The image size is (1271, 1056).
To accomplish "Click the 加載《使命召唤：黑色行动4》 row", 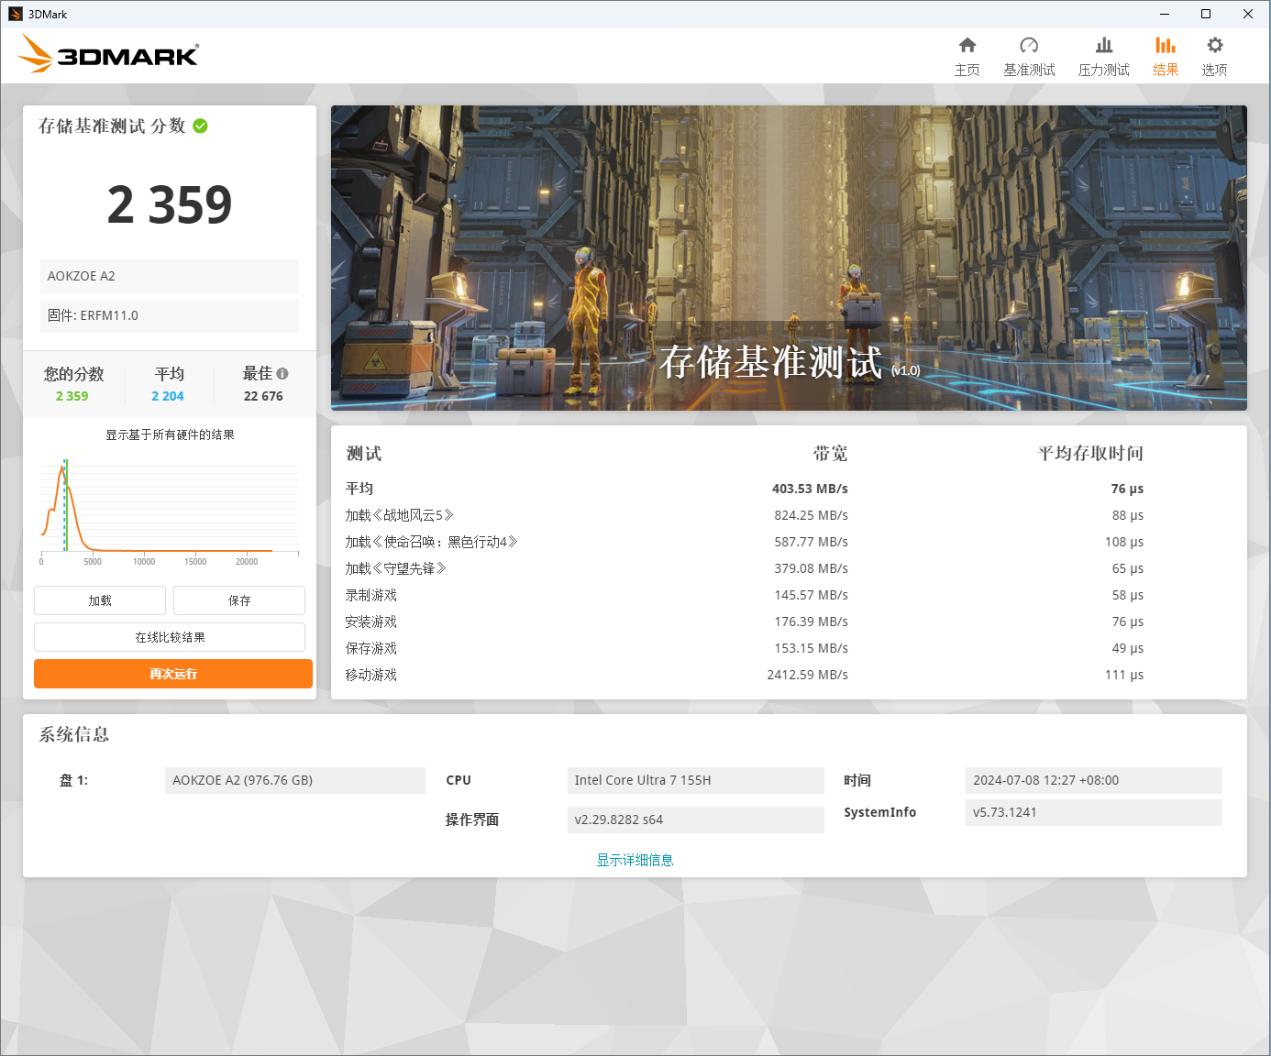I will point(745,542).
